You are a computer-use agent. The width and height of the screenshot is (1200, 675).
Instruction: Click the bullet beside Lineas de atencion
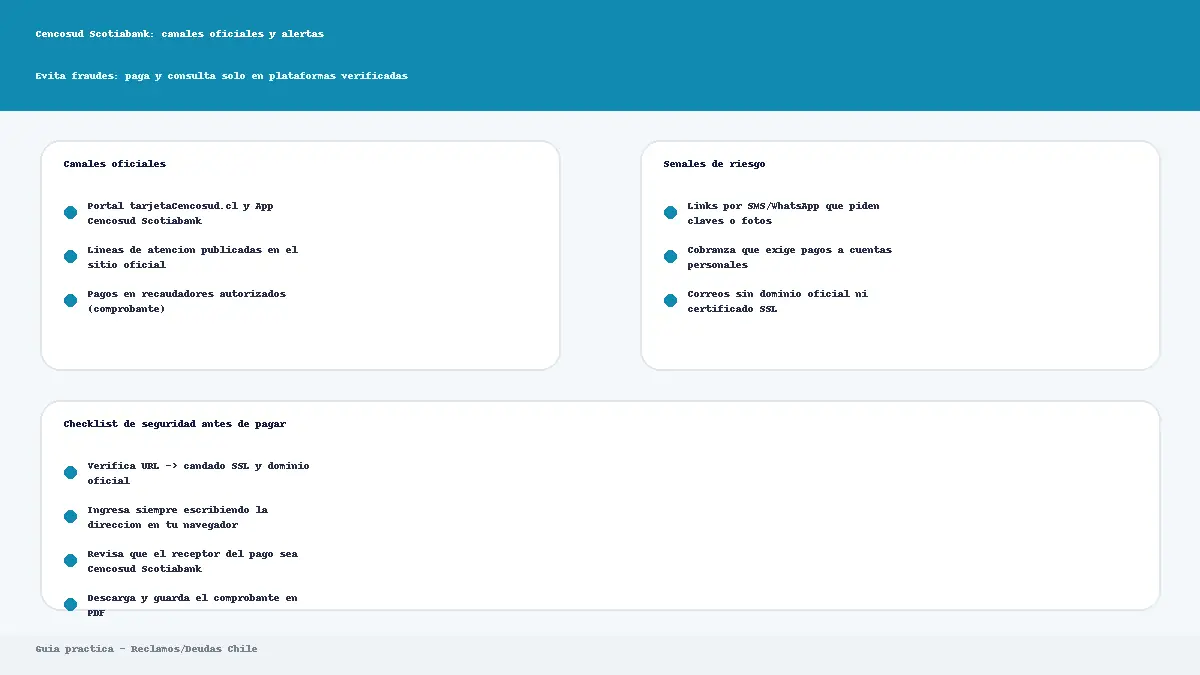[x=70, y=257]
